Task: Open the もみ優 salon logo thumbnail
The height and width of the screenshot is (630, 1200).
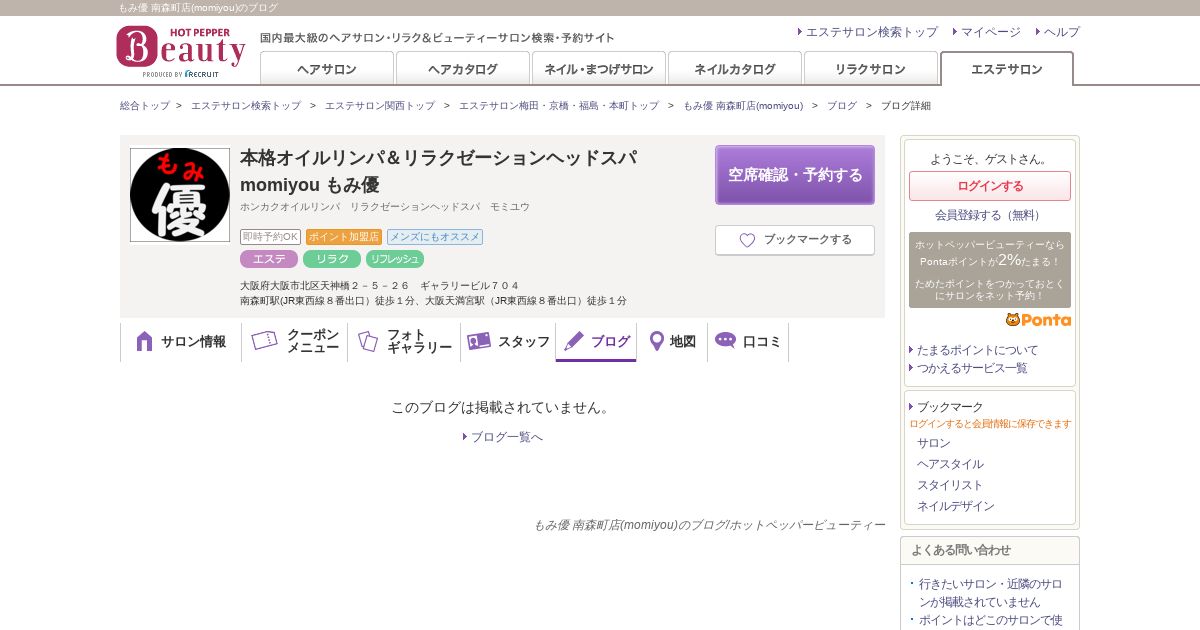Action: tap(180, 195)
